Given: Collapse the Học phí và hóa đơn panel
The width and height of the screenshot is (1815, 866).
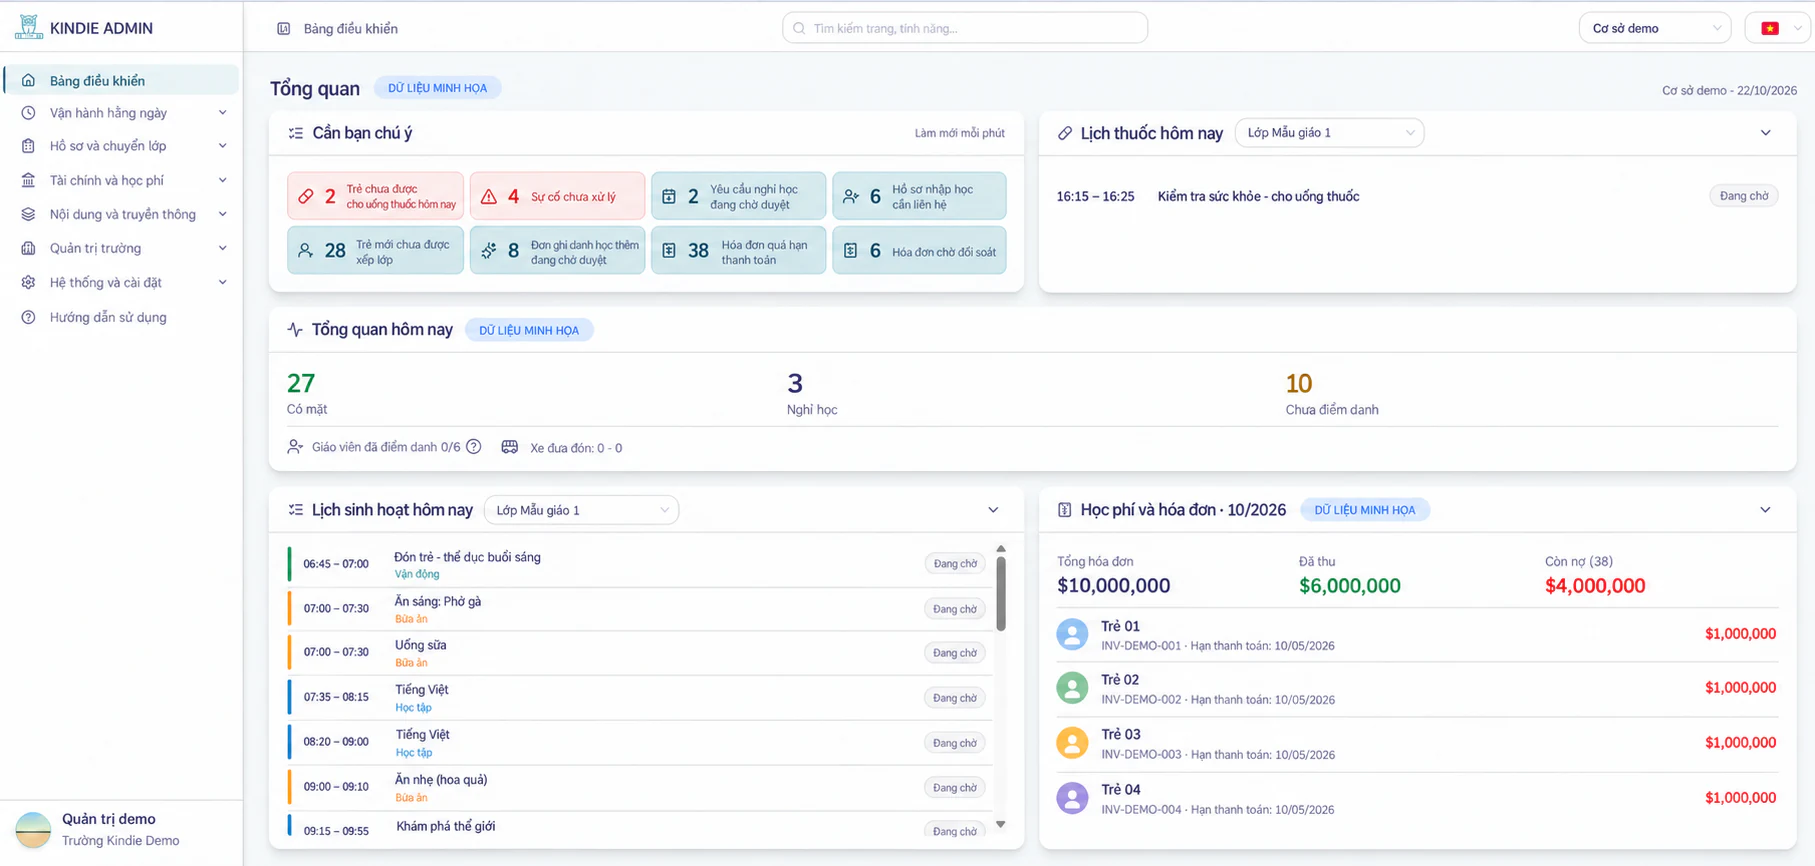Looking at the screenshot, I should pyautogui.click(x=1766, y=510).
